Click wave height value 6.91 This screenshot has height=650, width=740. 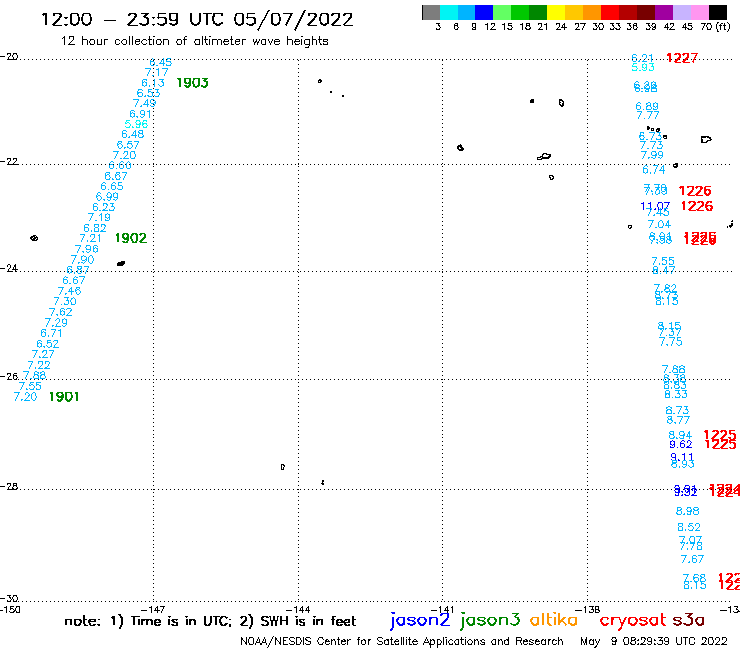click(140, 114)
